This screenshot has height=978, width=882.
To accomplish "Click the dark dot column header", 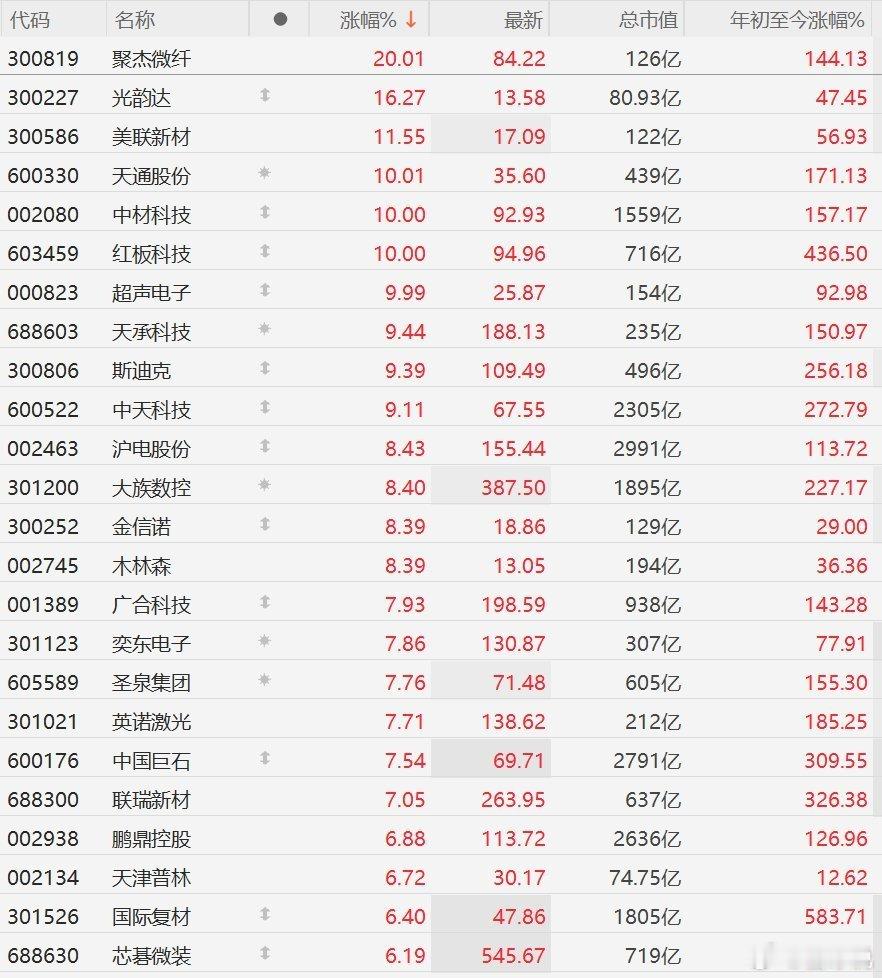I will 281,19.
